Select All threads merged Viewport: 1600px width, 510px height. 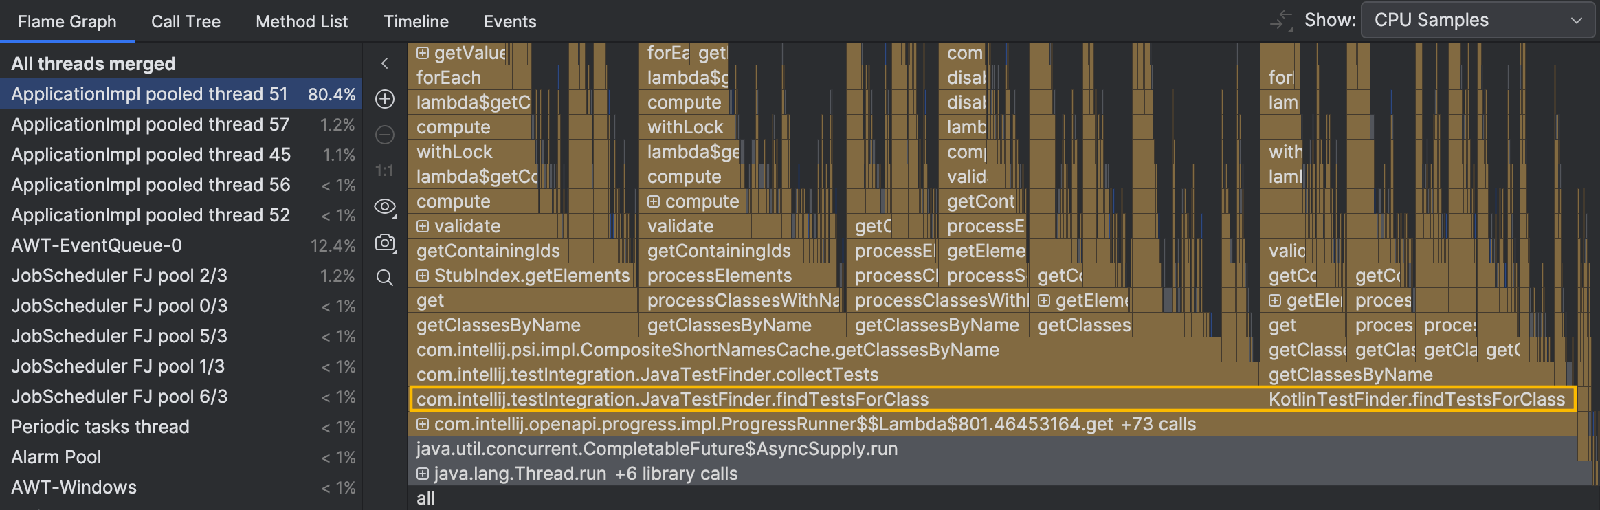(x=181, y=64)
